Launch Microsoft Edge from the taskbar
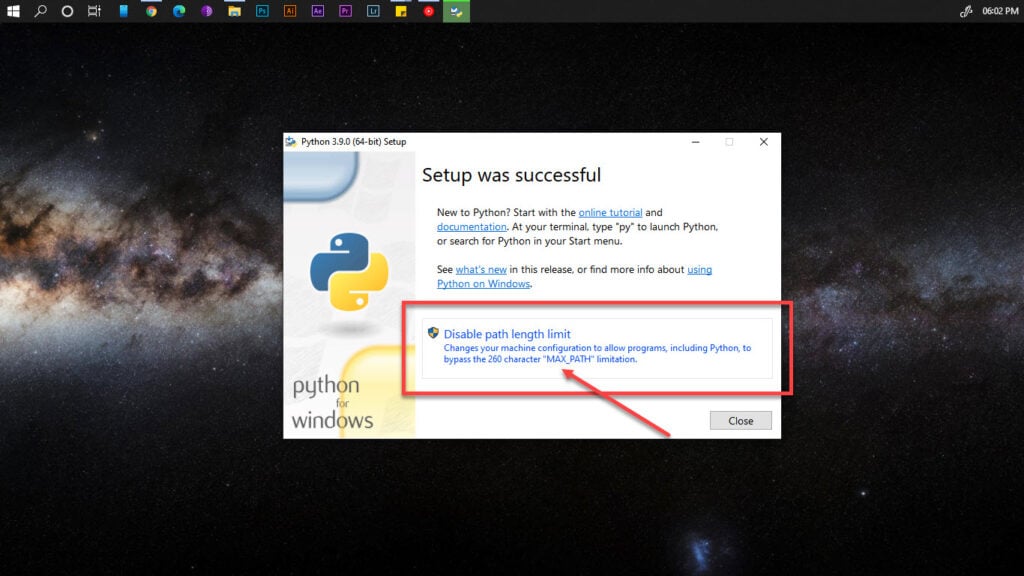 click(179, 11)
